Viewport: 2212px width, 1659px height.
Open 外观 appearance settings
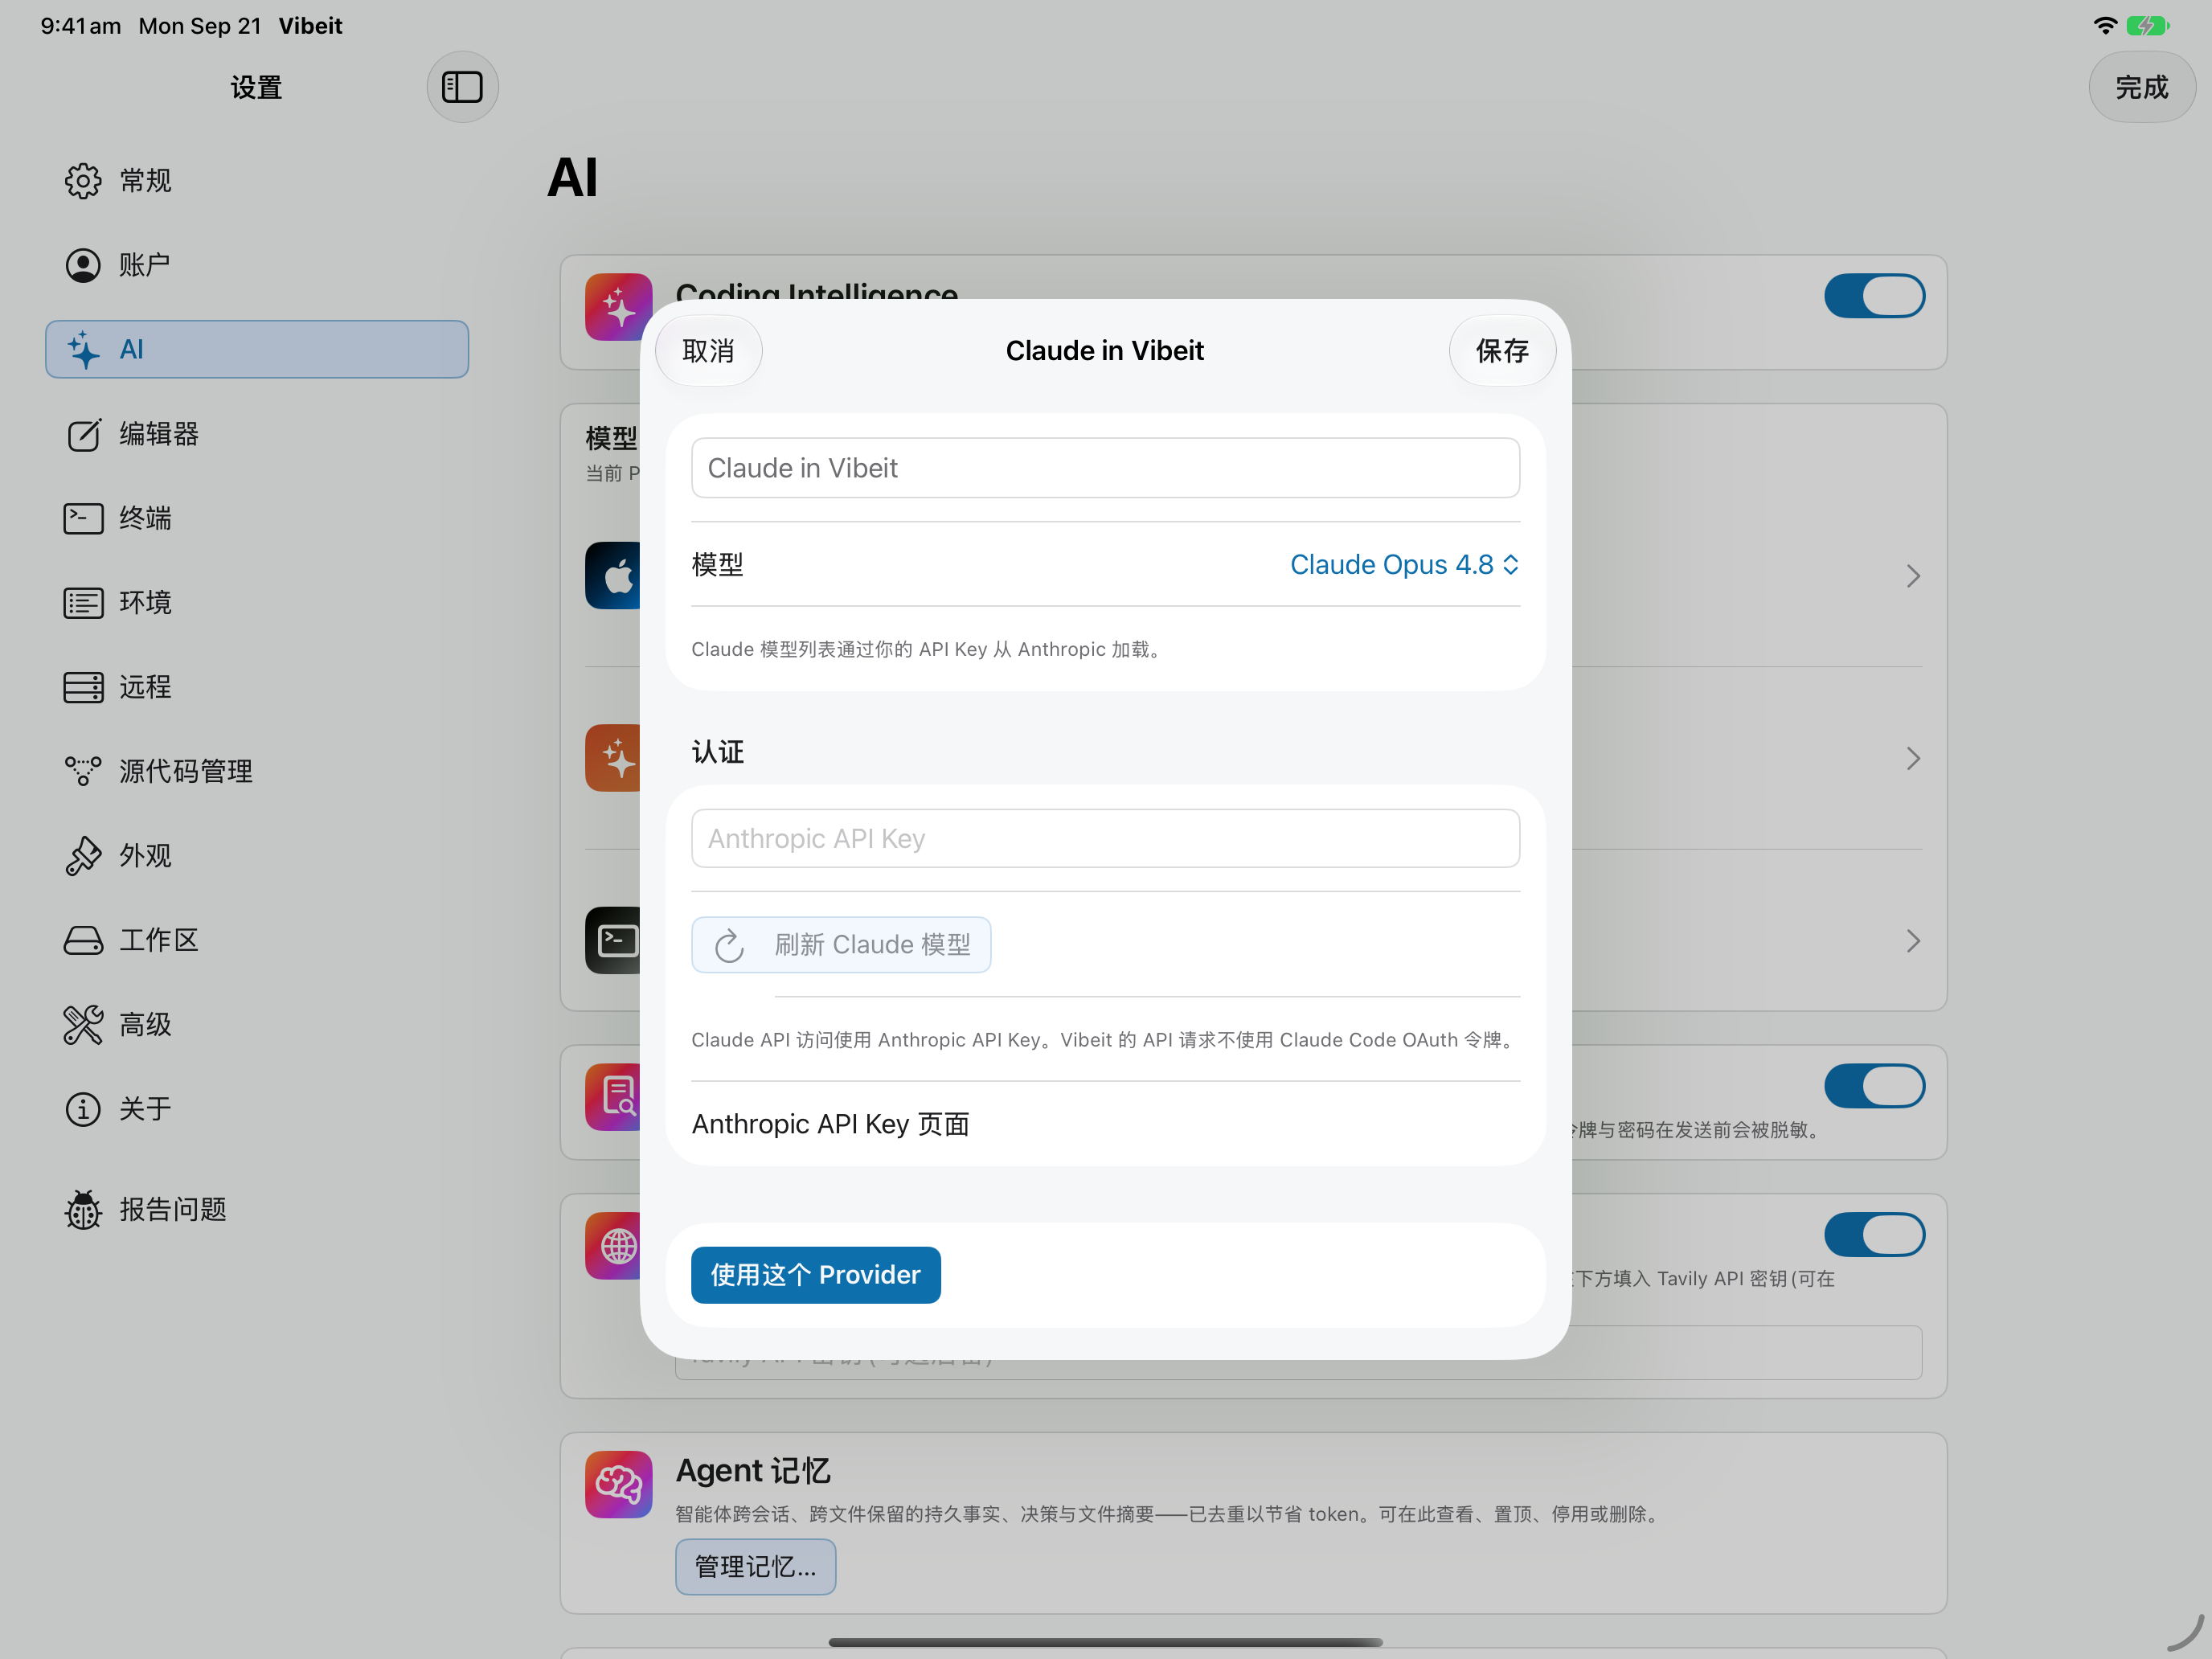click(256, 855)
